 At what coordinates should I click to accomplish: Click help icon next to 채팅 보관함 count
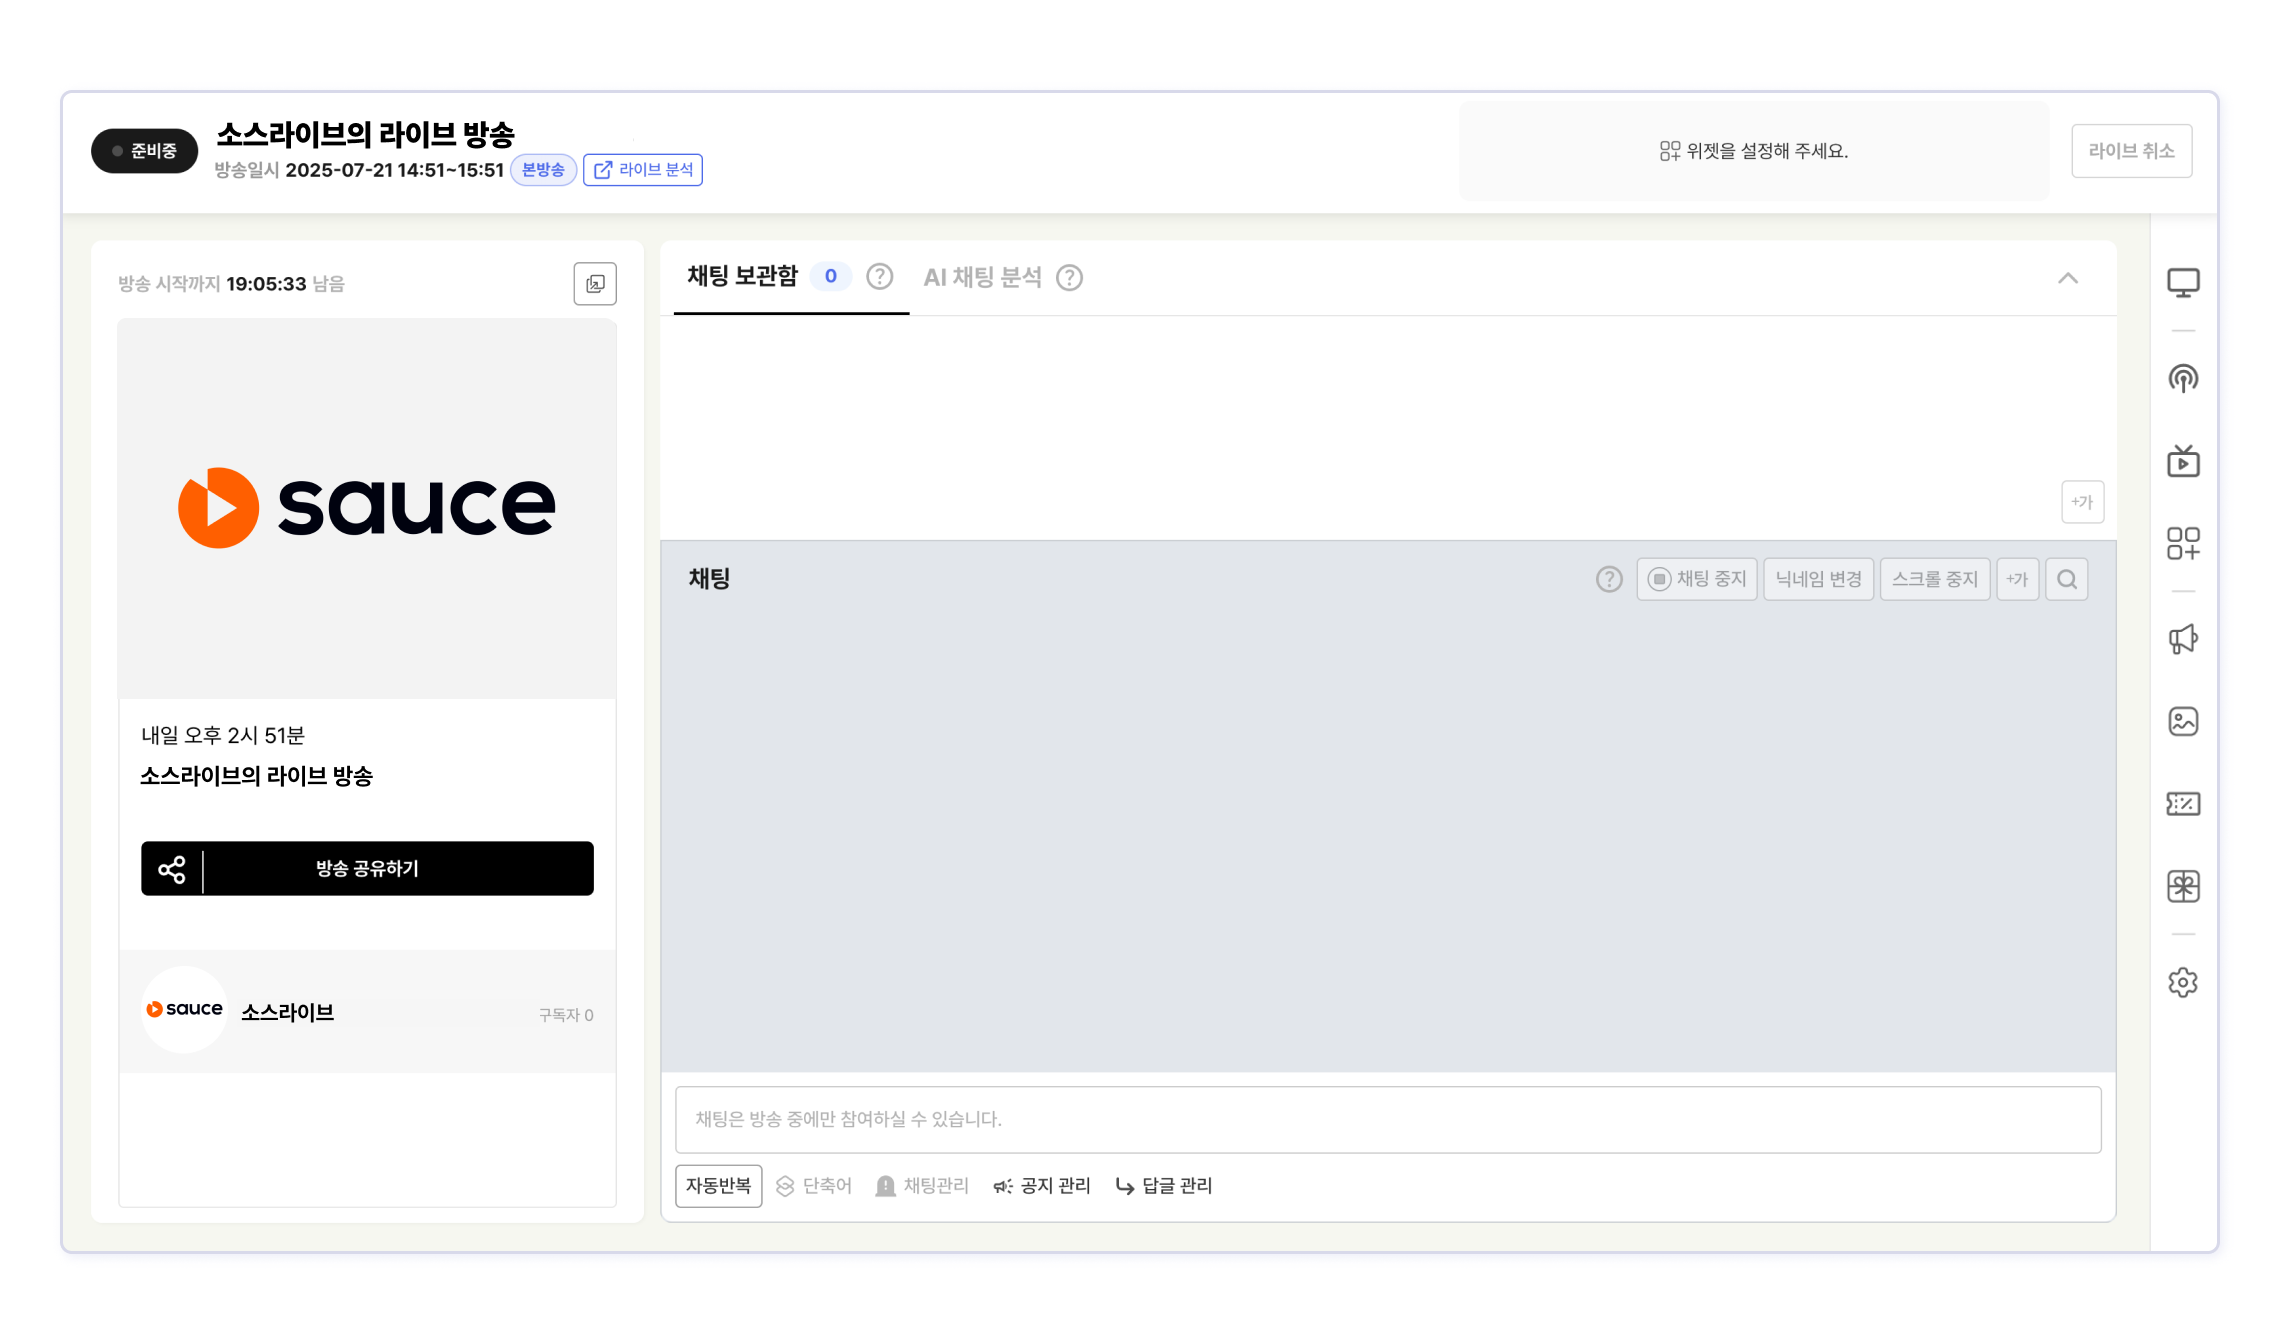(879, 277)
